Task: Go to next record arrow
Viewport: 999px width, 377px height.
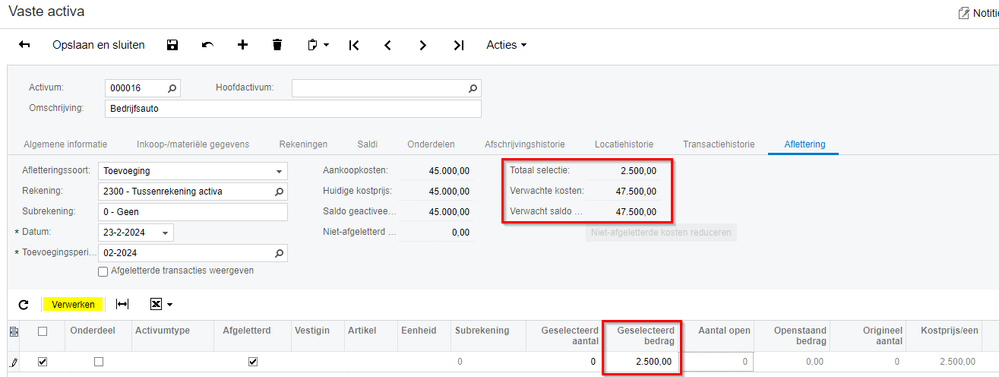Action: click(422, 45)
